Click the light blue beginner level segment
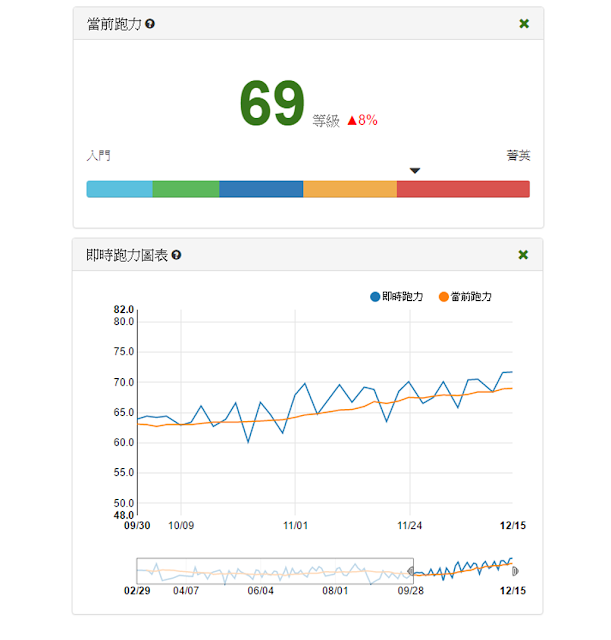 point(120,189)
